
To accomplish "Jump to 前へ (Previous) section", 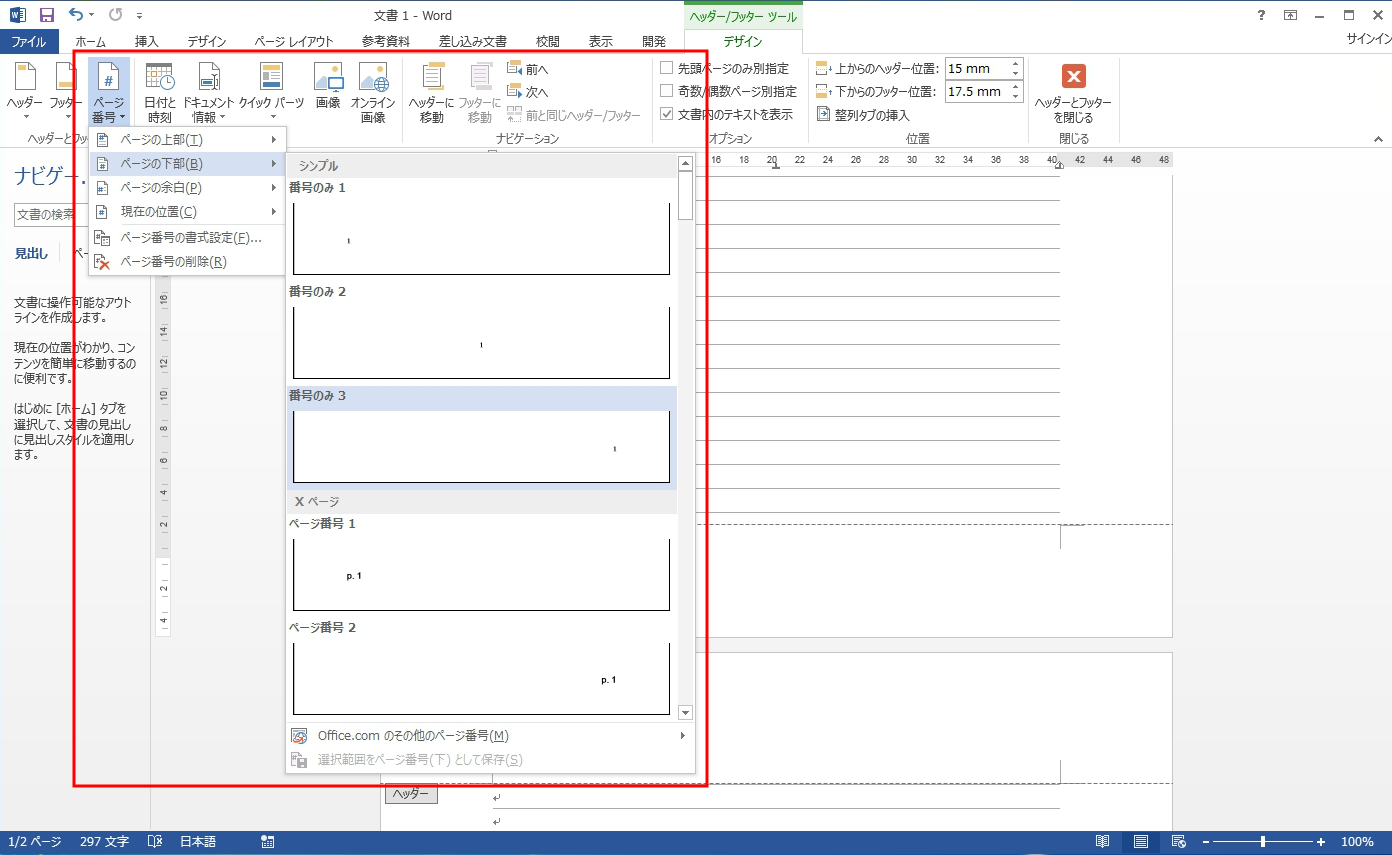I will click(528, 69).
